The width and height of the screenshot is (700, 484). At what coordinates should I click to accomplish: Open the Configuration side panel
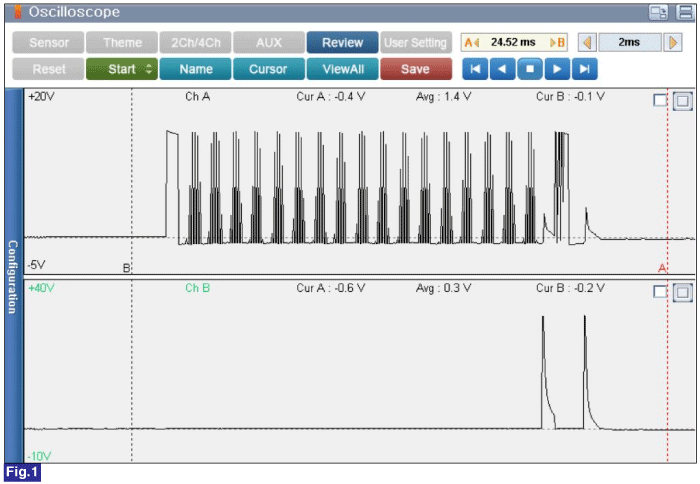click(13, 276)
